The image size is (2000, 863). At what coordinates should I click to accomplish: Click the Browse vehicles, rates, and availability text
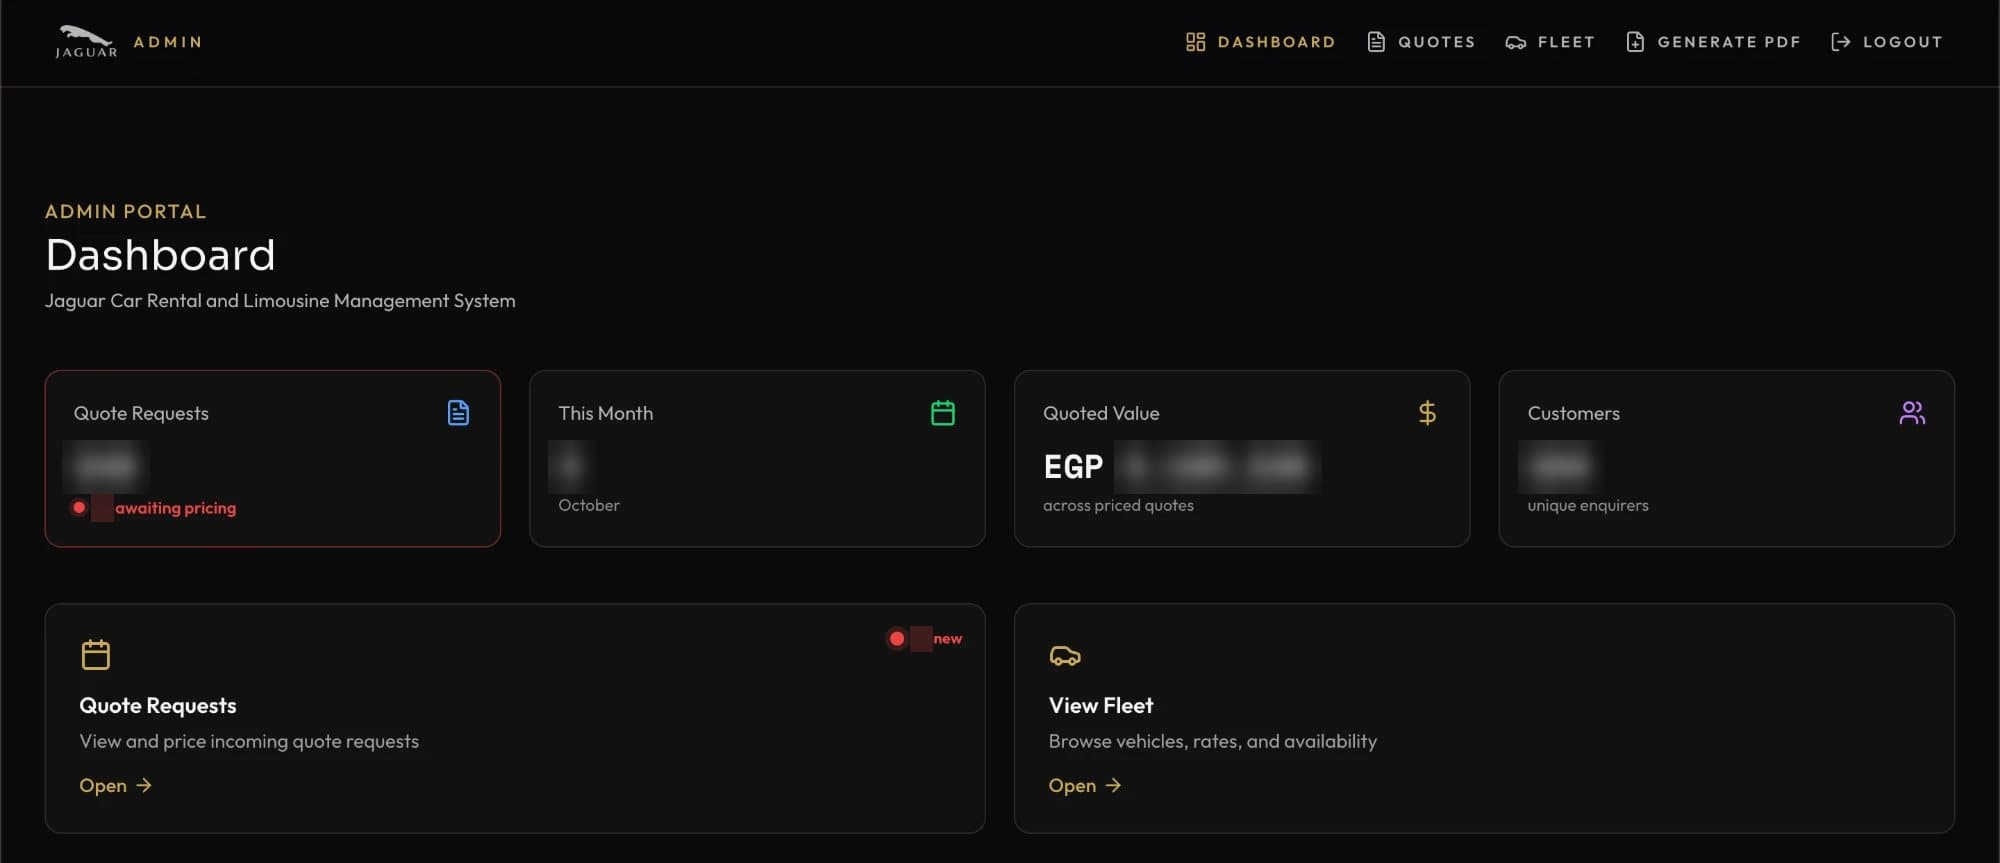(x=1213, y=742)
